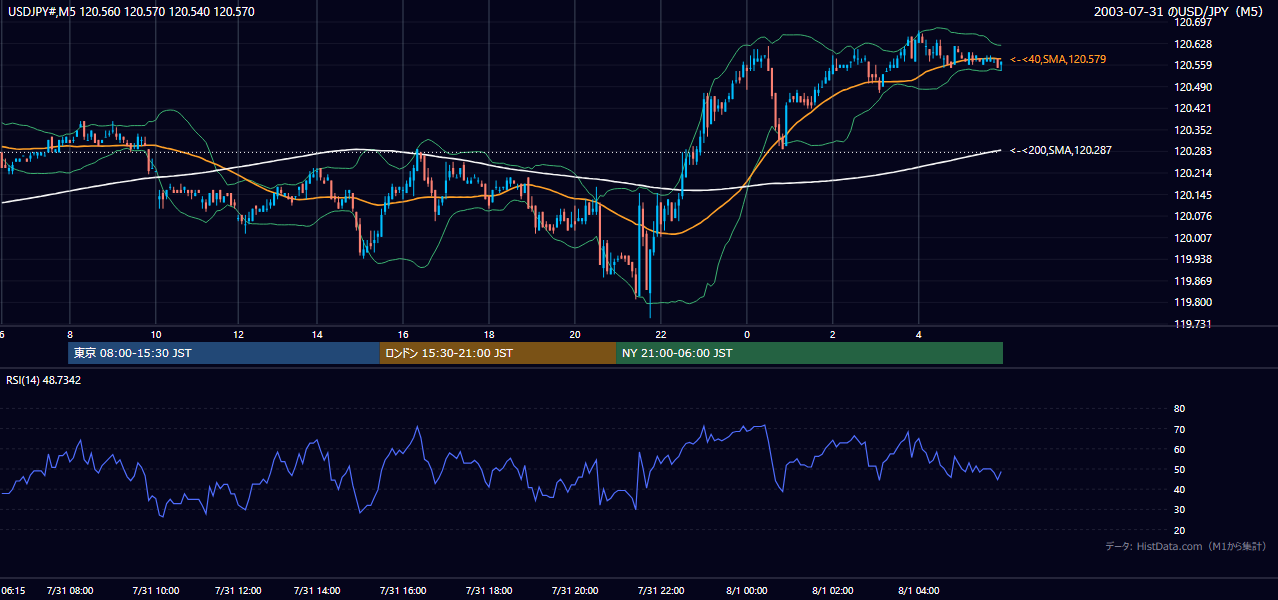
Task: Select the ロンドン 15:30-21:00 JST session bar
Action: click(498, 353)
